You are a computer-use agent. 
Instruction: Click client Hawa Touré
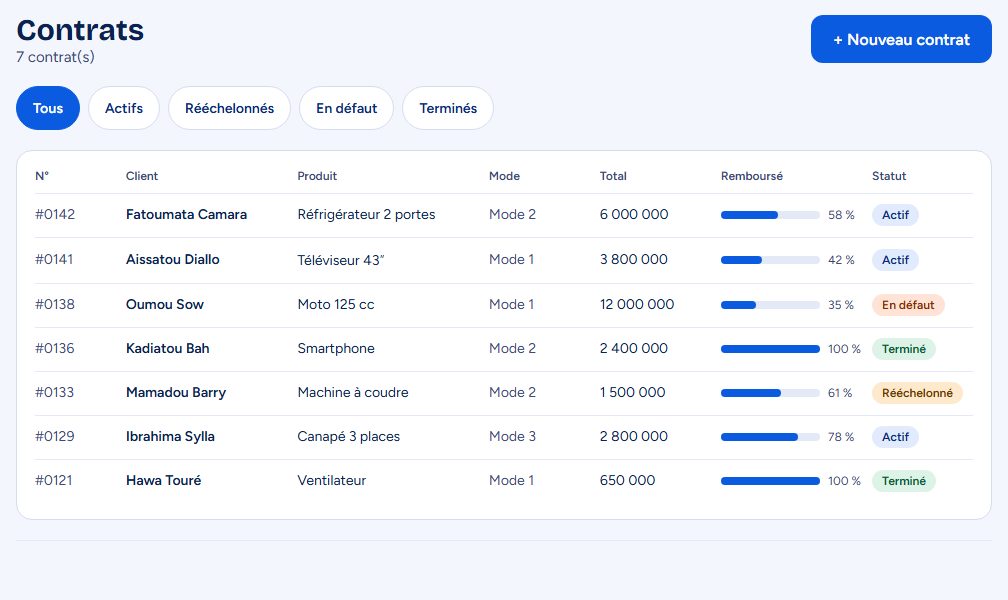[163, 480]
